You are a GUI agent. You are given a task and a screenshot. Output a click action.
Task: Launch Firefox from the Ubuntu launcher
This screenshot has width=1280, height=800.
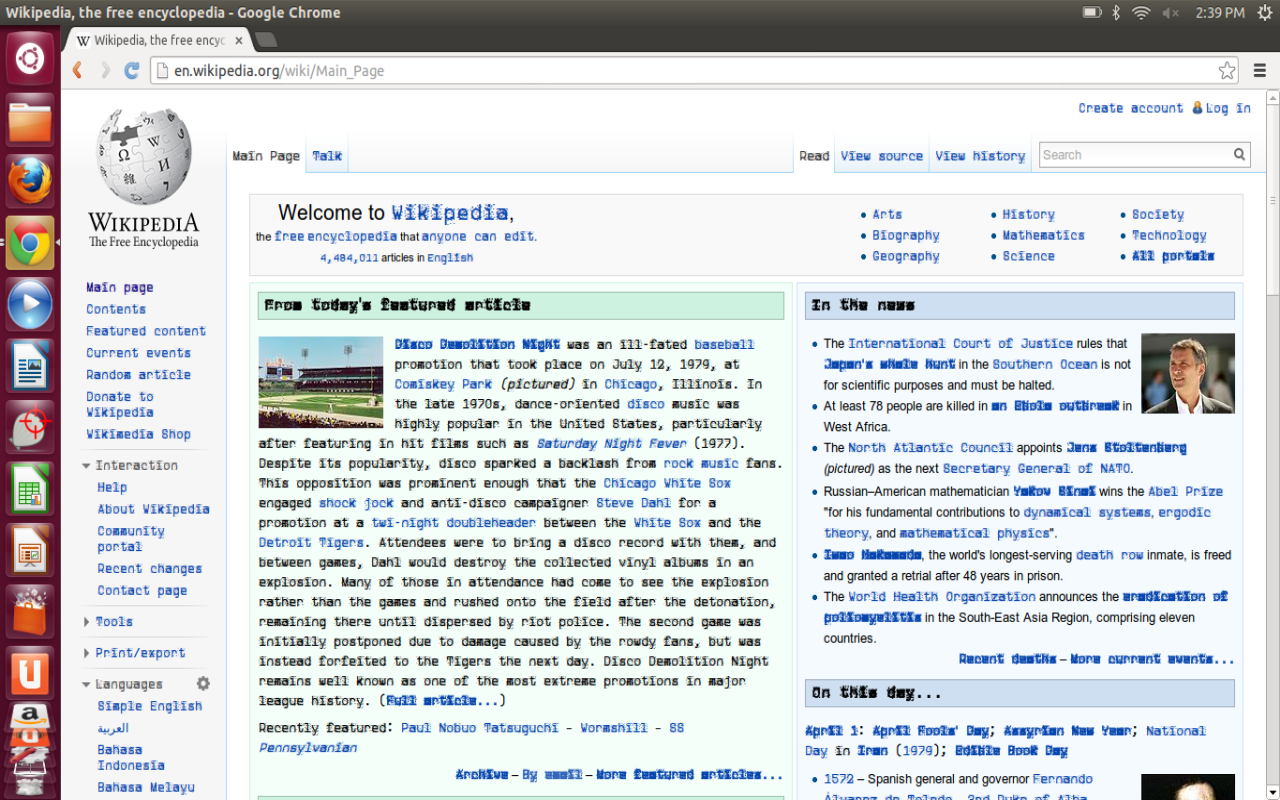tap(30, 181)
